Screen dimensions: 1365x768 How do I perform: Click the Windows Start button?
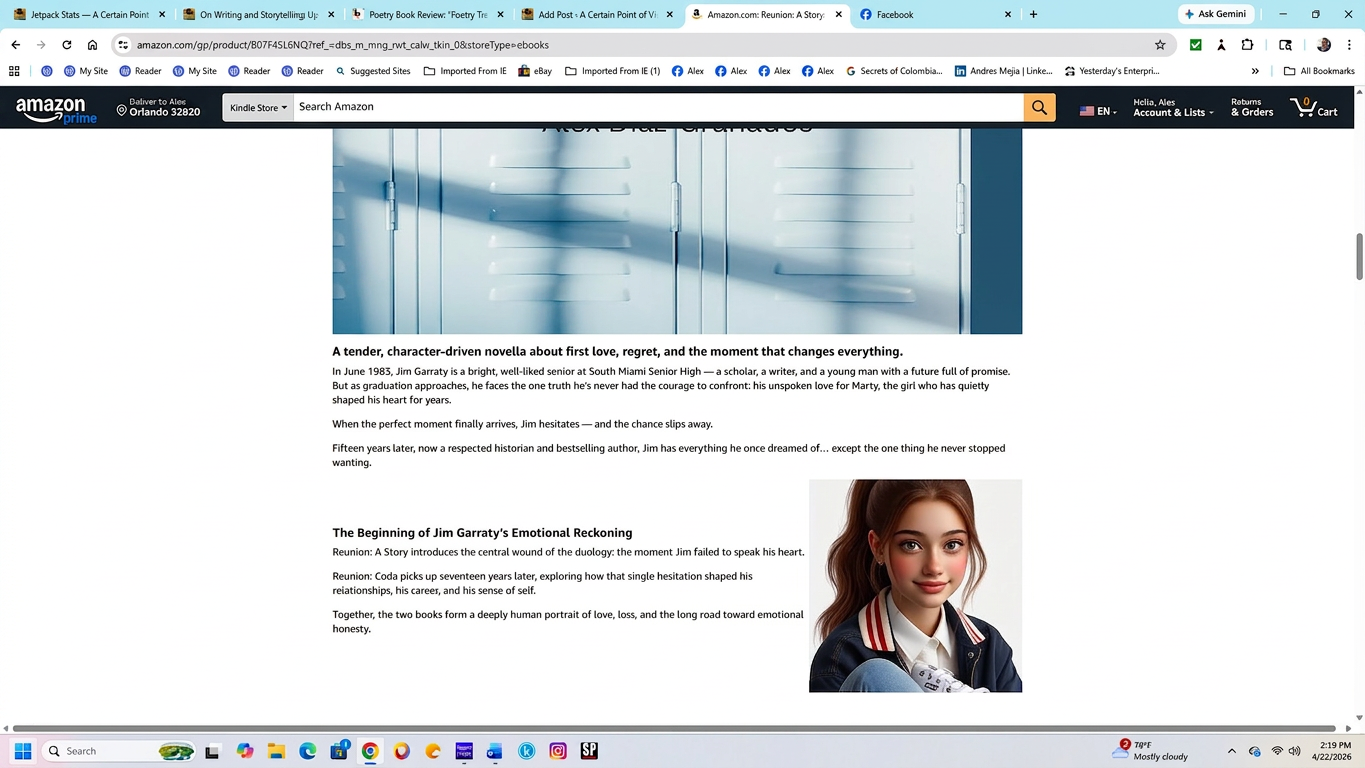(x=23, y=751)
